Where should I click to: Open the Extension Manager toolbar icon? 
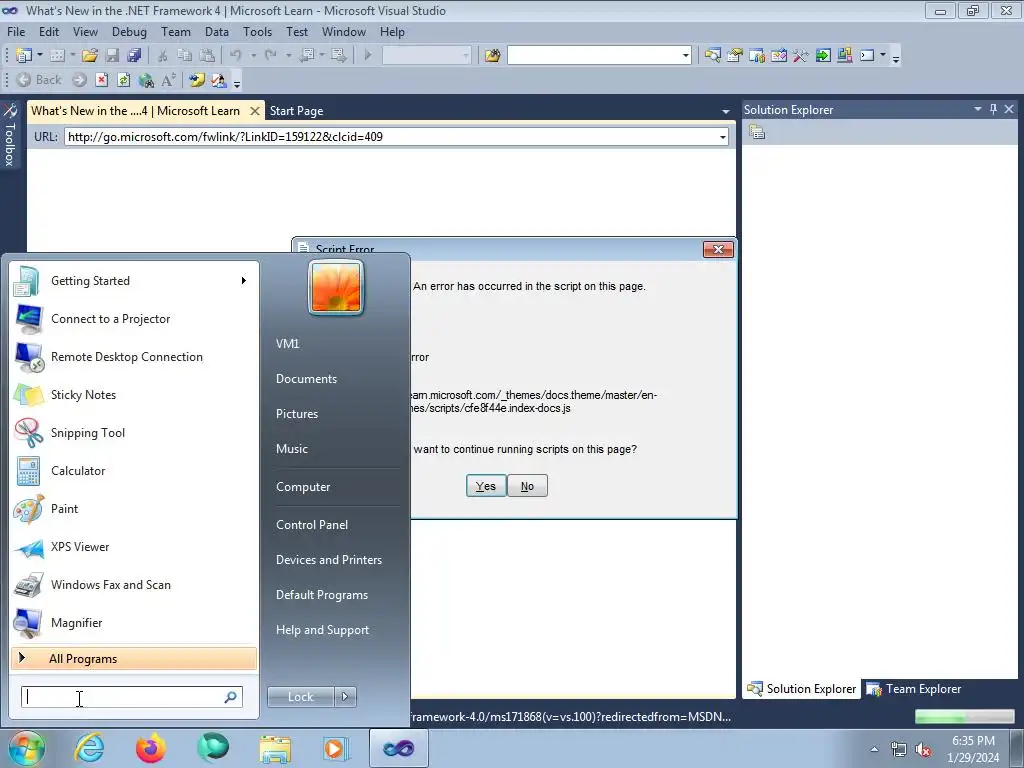[844, 56]
